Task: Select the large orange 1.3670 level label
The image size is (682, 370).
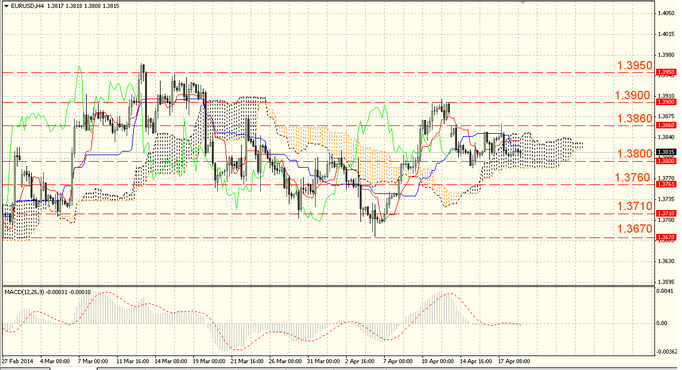Action: pos(635,229)
